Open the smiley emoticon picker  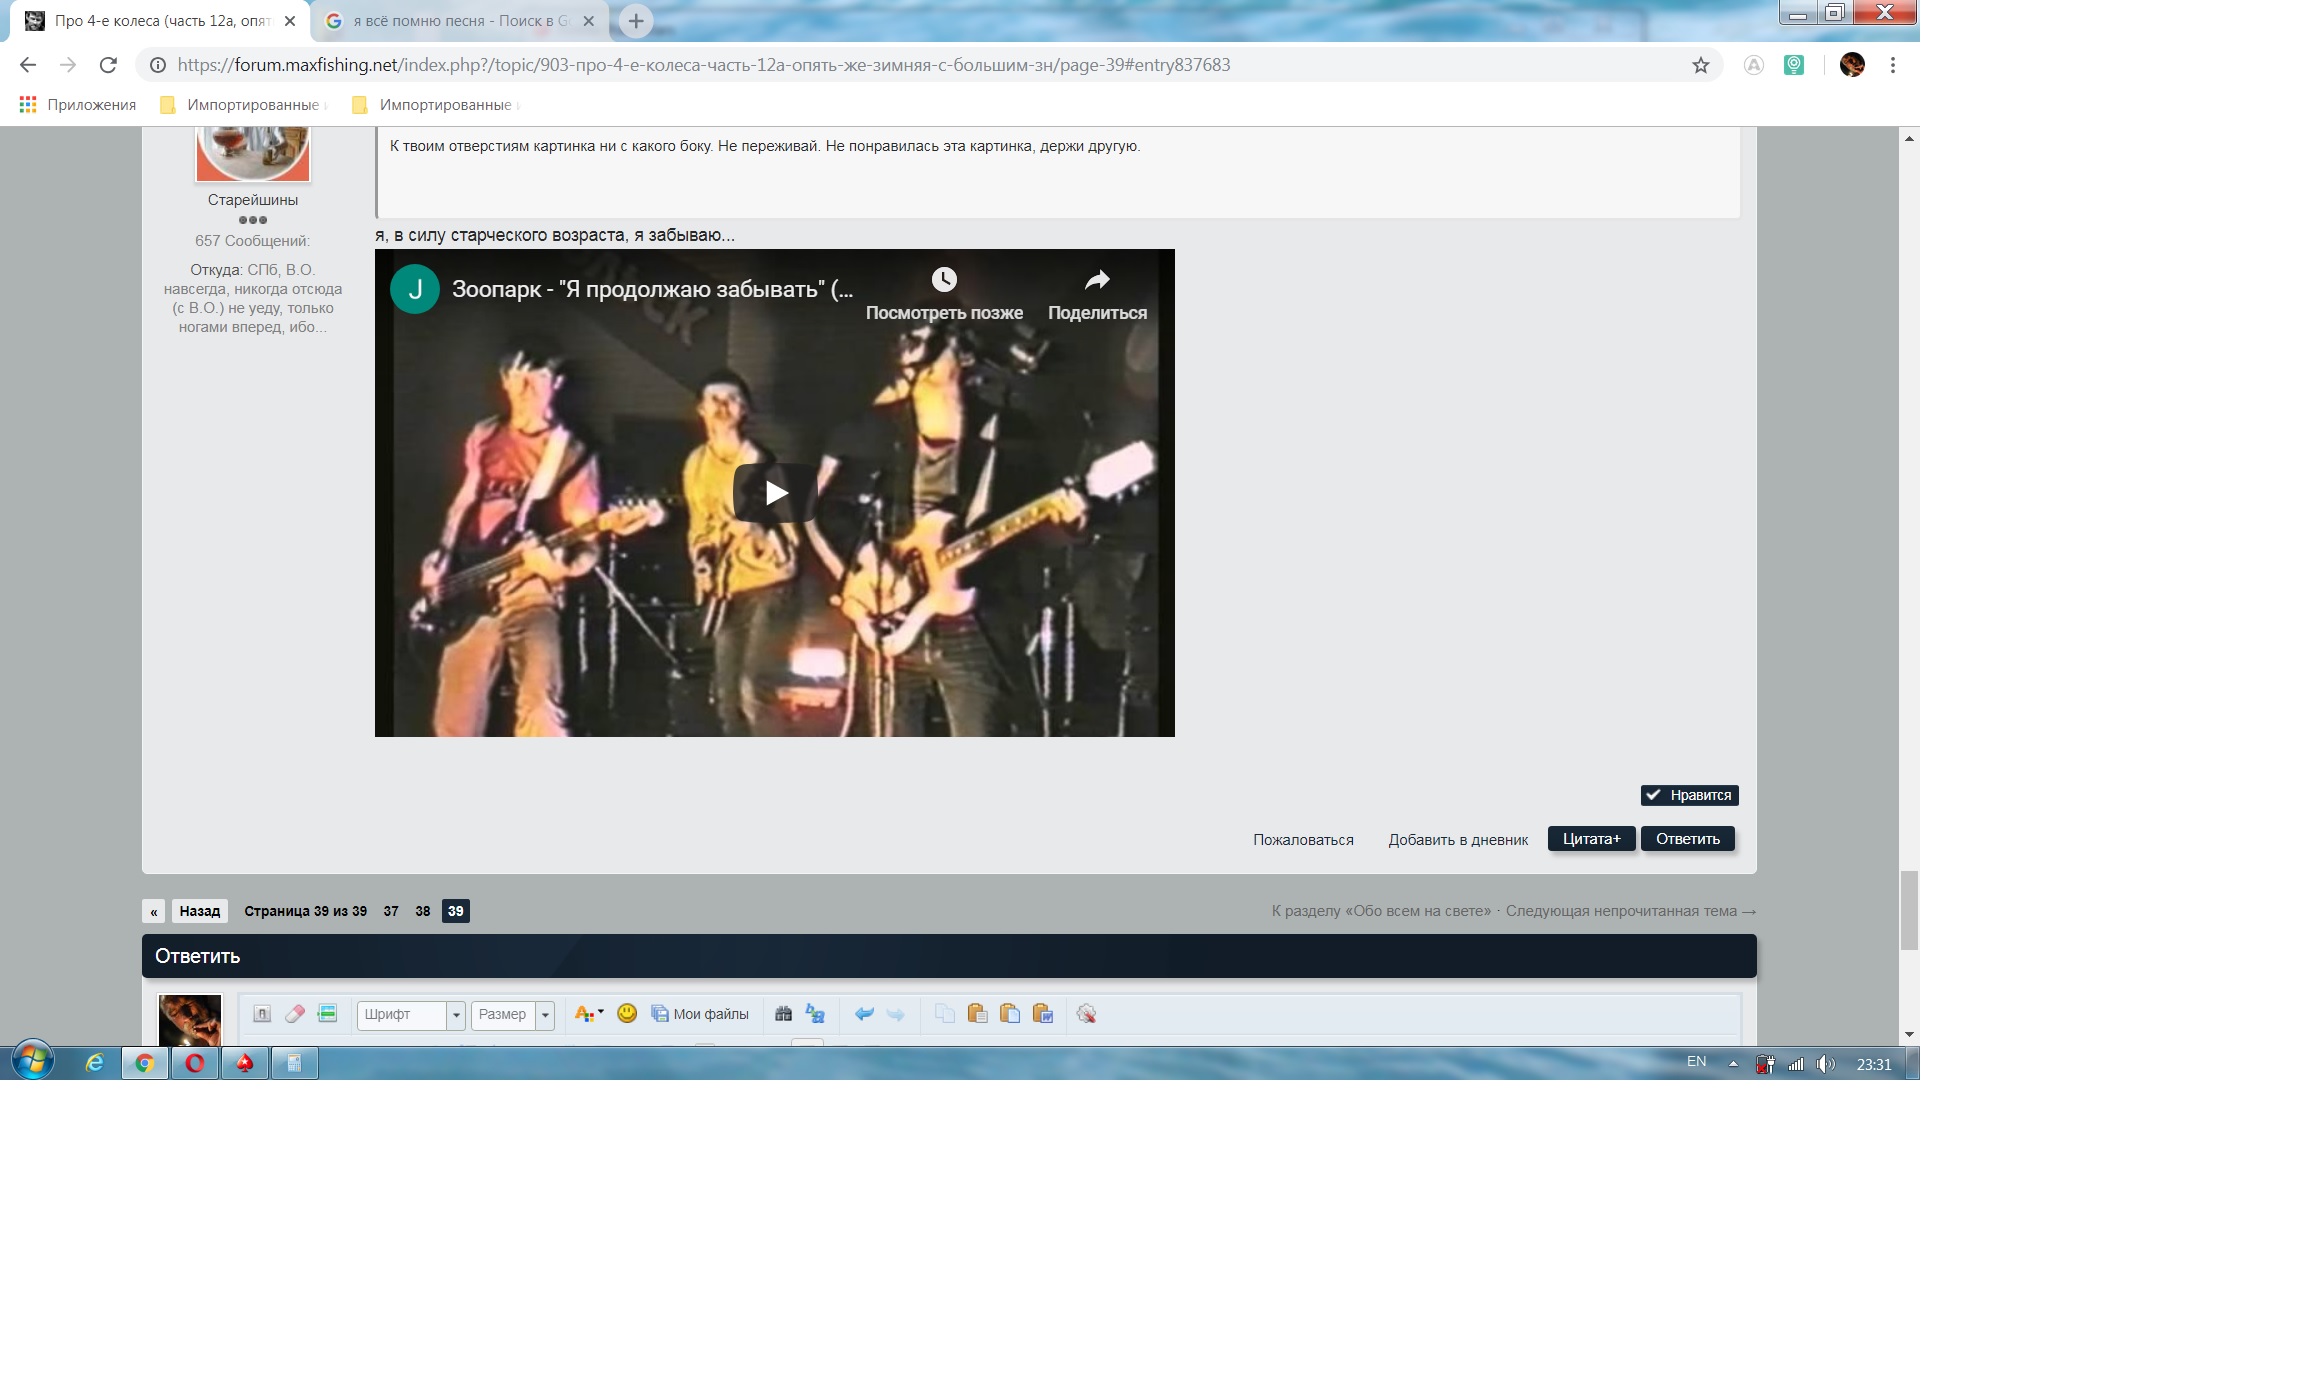(627, 1013)
